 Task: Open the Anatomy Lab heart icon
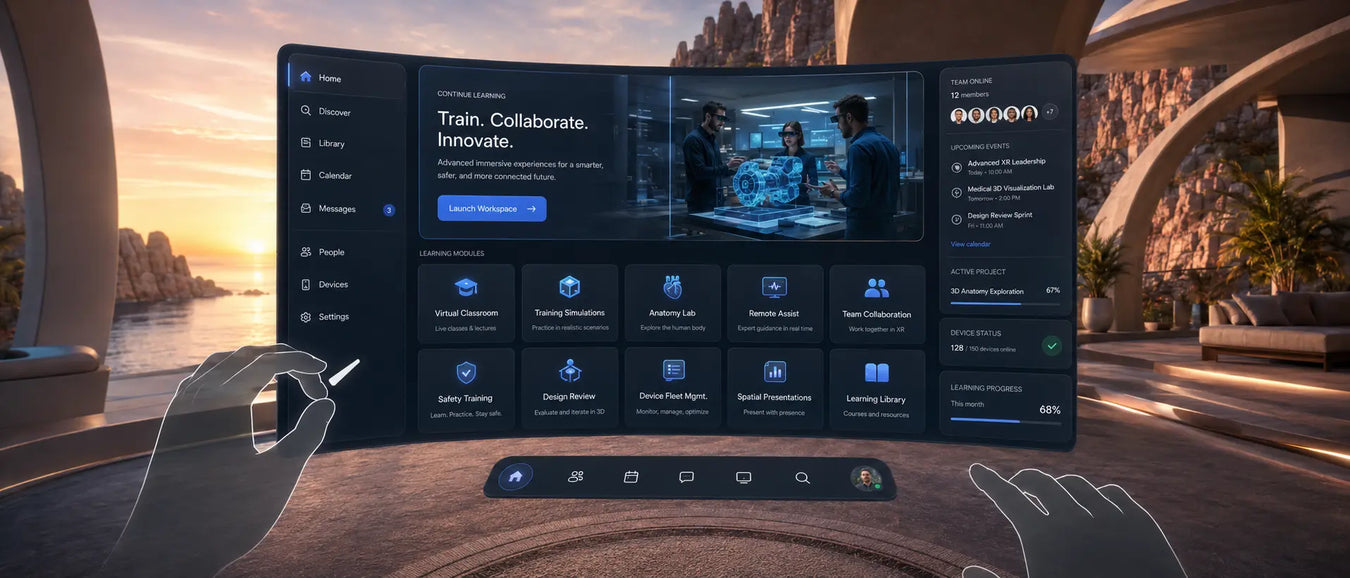pyautogui.click(x=672, y=288)
